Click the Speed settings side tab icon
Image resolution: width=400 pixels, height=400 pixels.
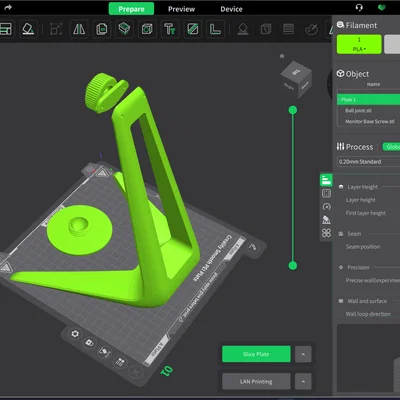(326, 207)
